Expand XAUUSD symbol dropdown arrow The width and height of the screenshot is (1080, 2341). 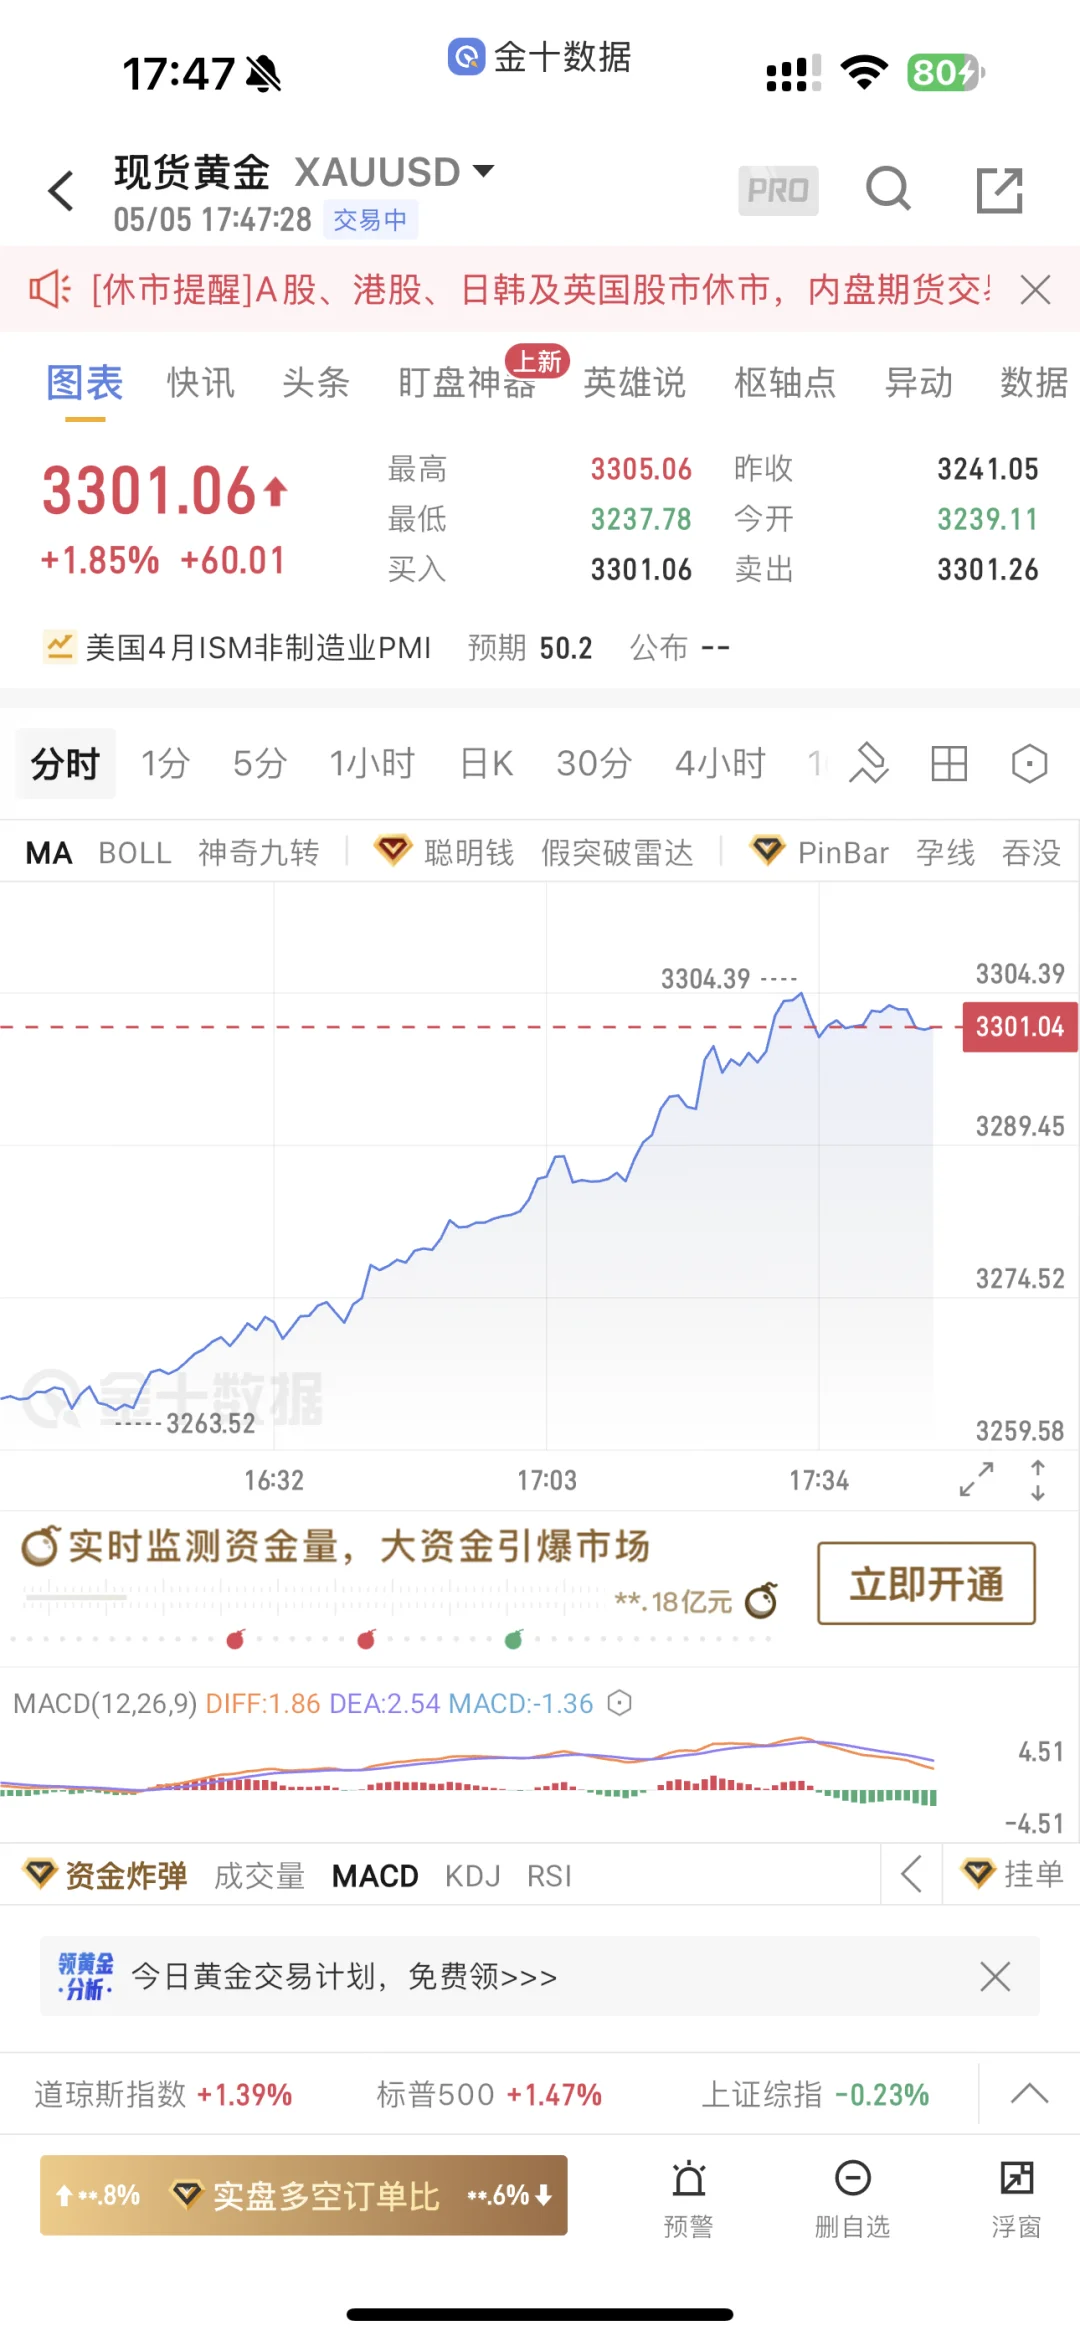click(483, 171)
